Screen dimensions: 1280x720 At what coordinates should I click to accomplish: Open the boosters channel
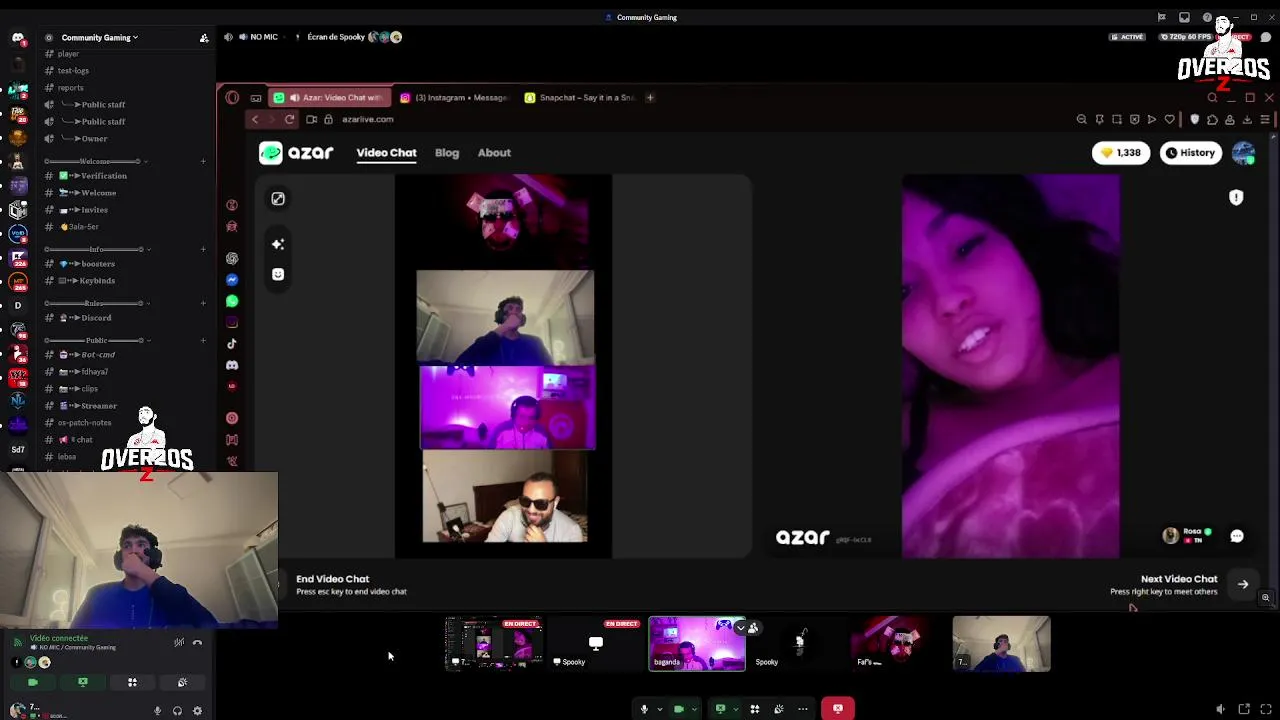point(85,264)
